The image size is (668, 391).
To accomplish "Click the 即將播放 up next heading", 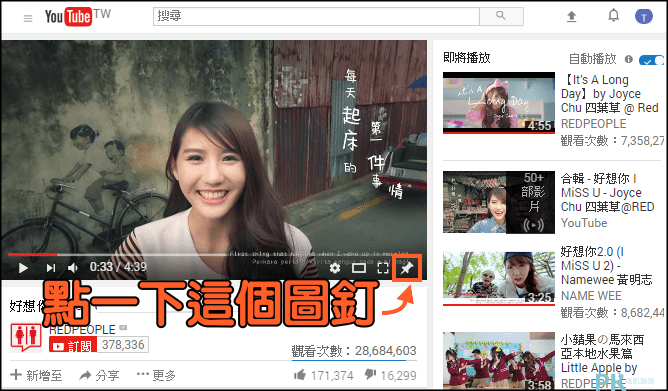I will (x=467, y=58).
